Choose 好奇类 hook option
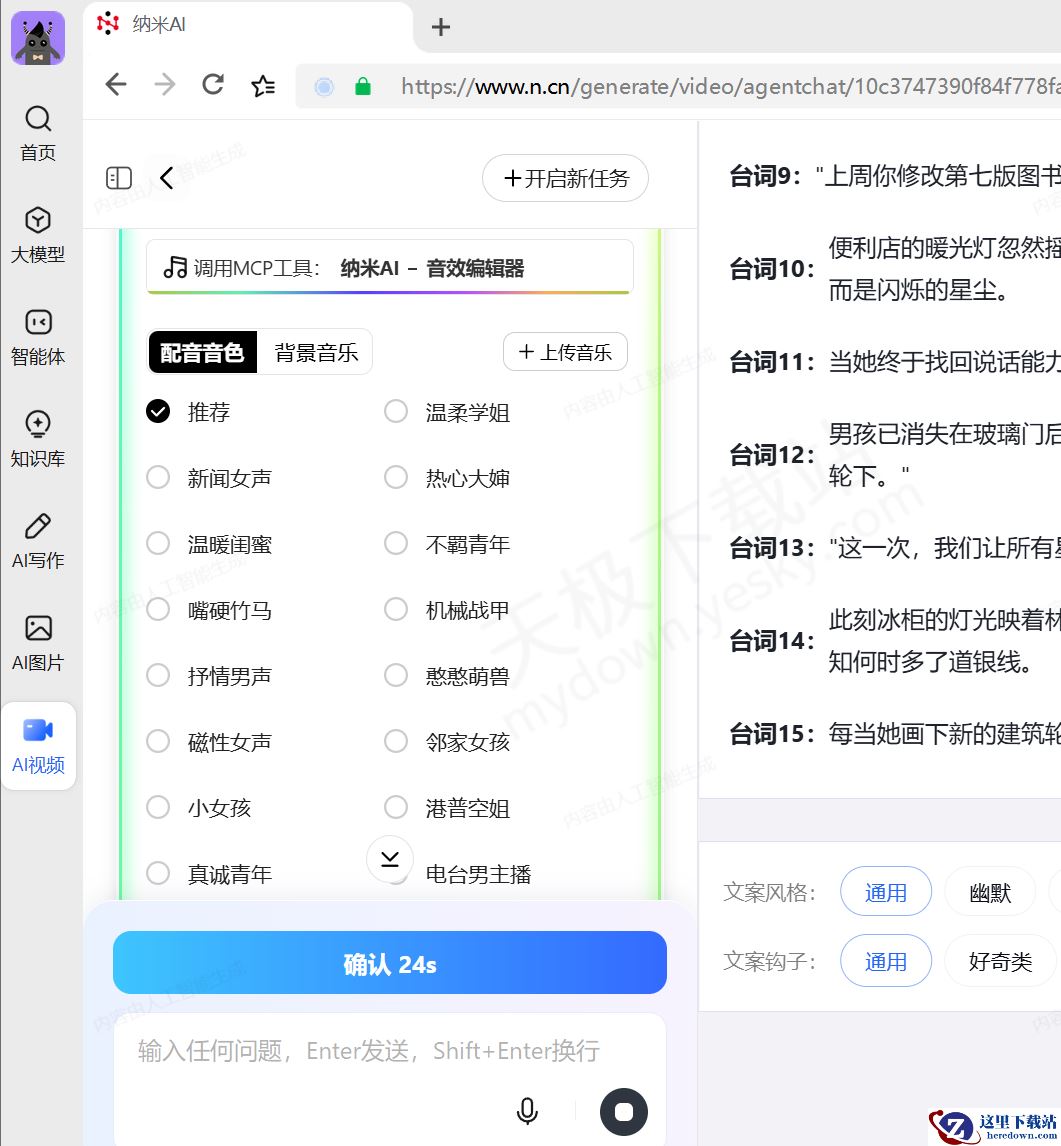Image resolution: width=1061 pixels, height=1146 pixels. pos(1000,961)
